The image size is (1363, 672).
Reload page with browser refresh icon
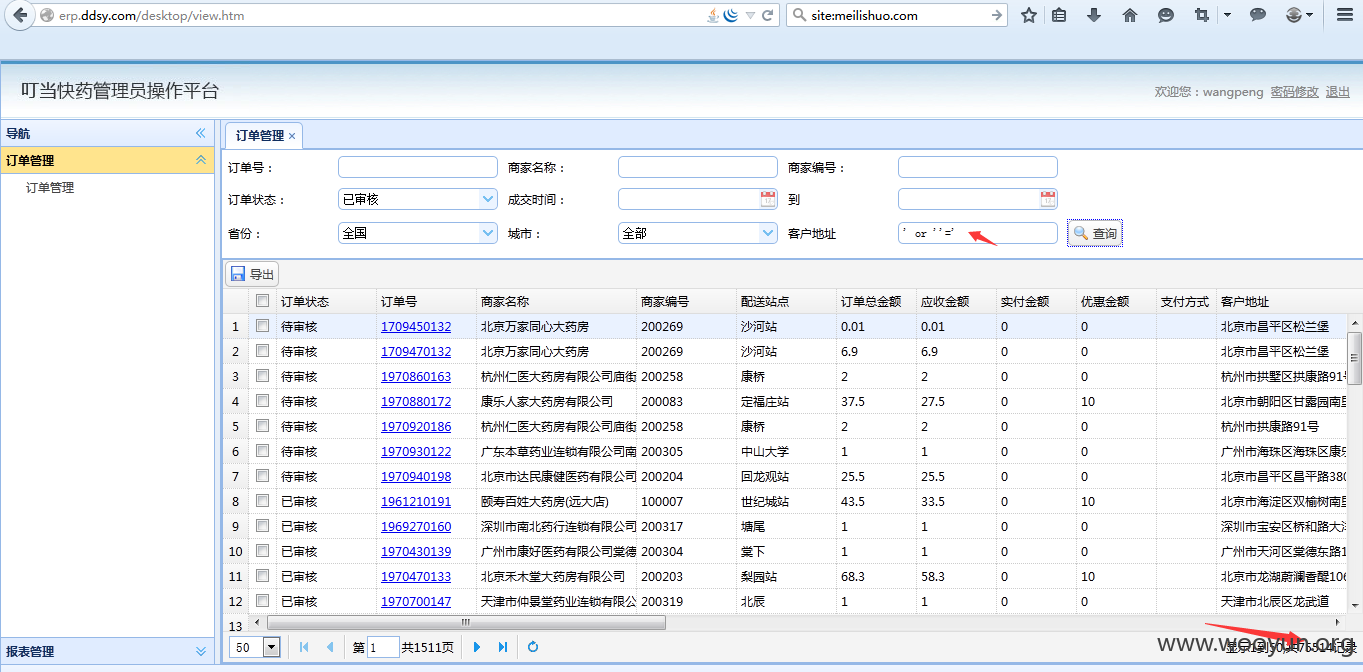point(768,15)
